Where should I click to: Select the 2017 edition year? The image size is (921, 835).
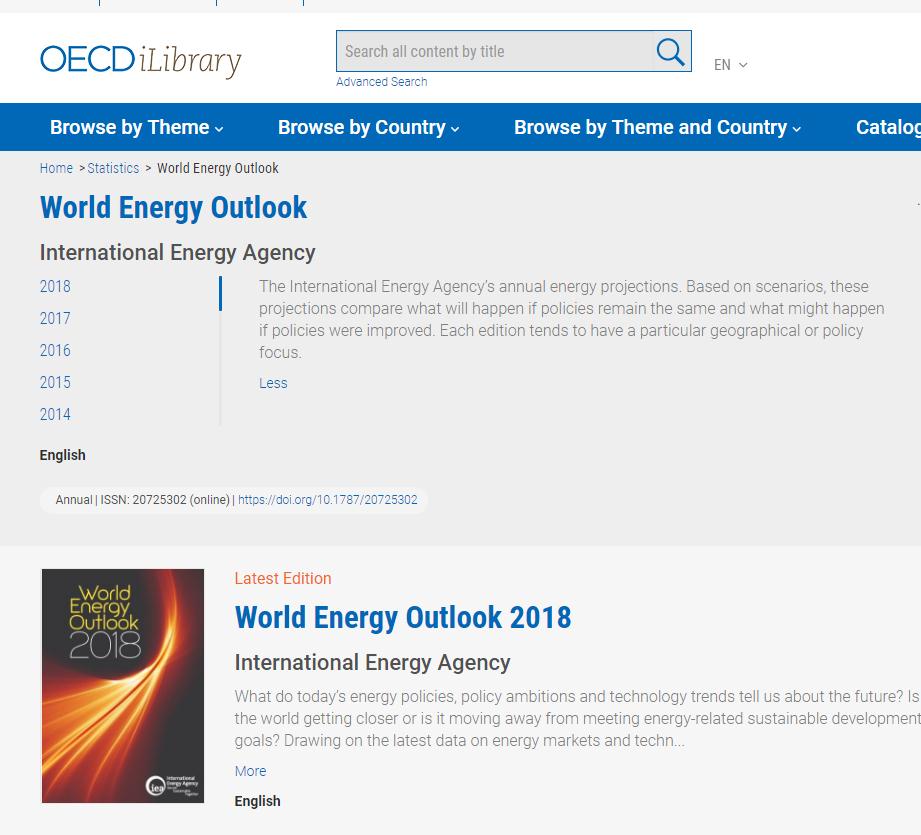[55, 319]
